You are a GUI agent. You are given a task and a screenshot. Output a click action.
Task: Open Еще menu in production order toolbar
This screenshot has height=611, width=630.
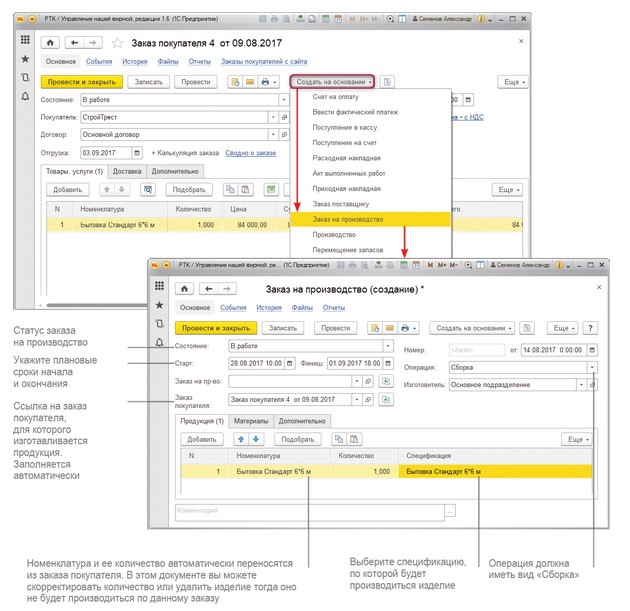[564, 328]
